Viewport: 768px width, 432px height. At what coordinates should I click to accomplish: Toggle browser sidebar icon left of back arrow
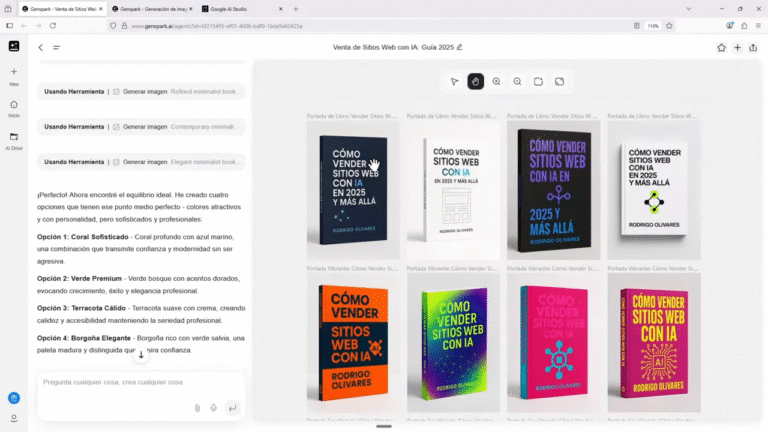point(9,25)
